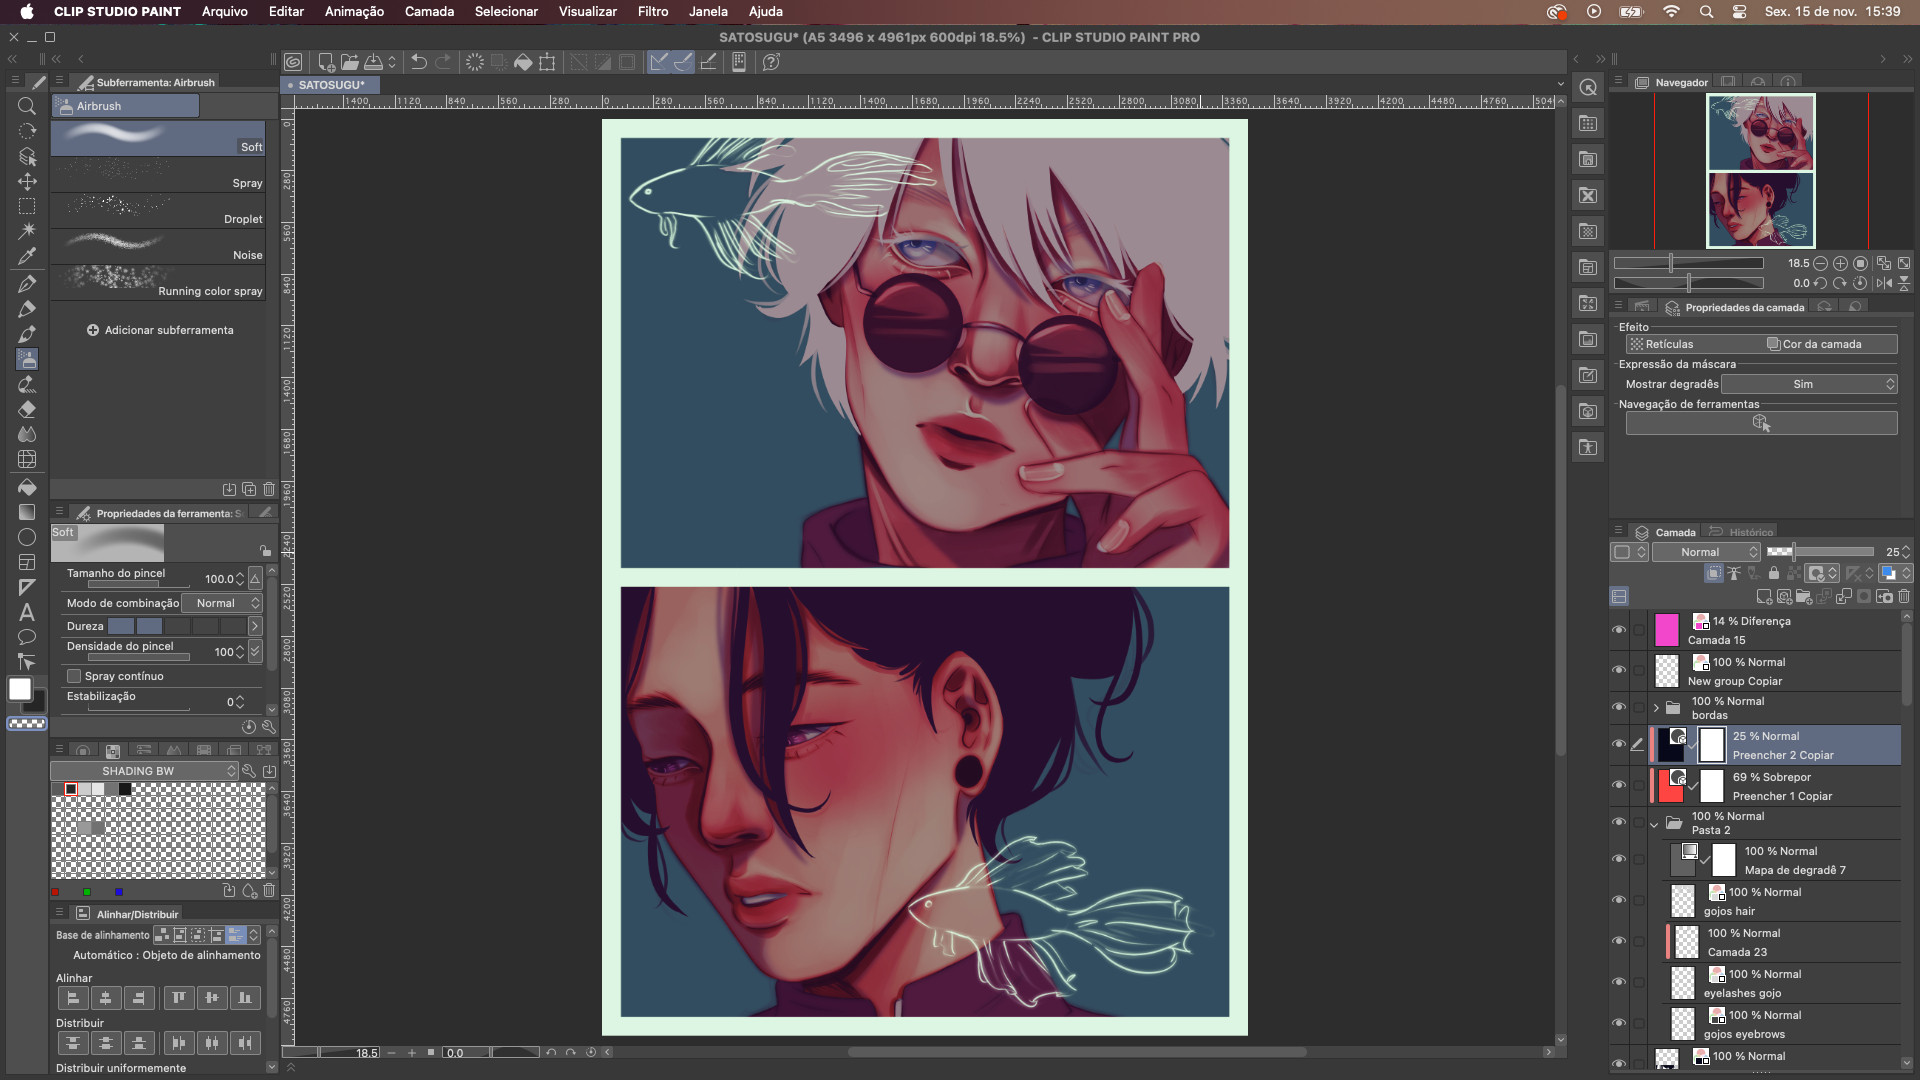Select the Spray sub tool
Screen dimensions: 1920x1080
click(x=158, y=175)
